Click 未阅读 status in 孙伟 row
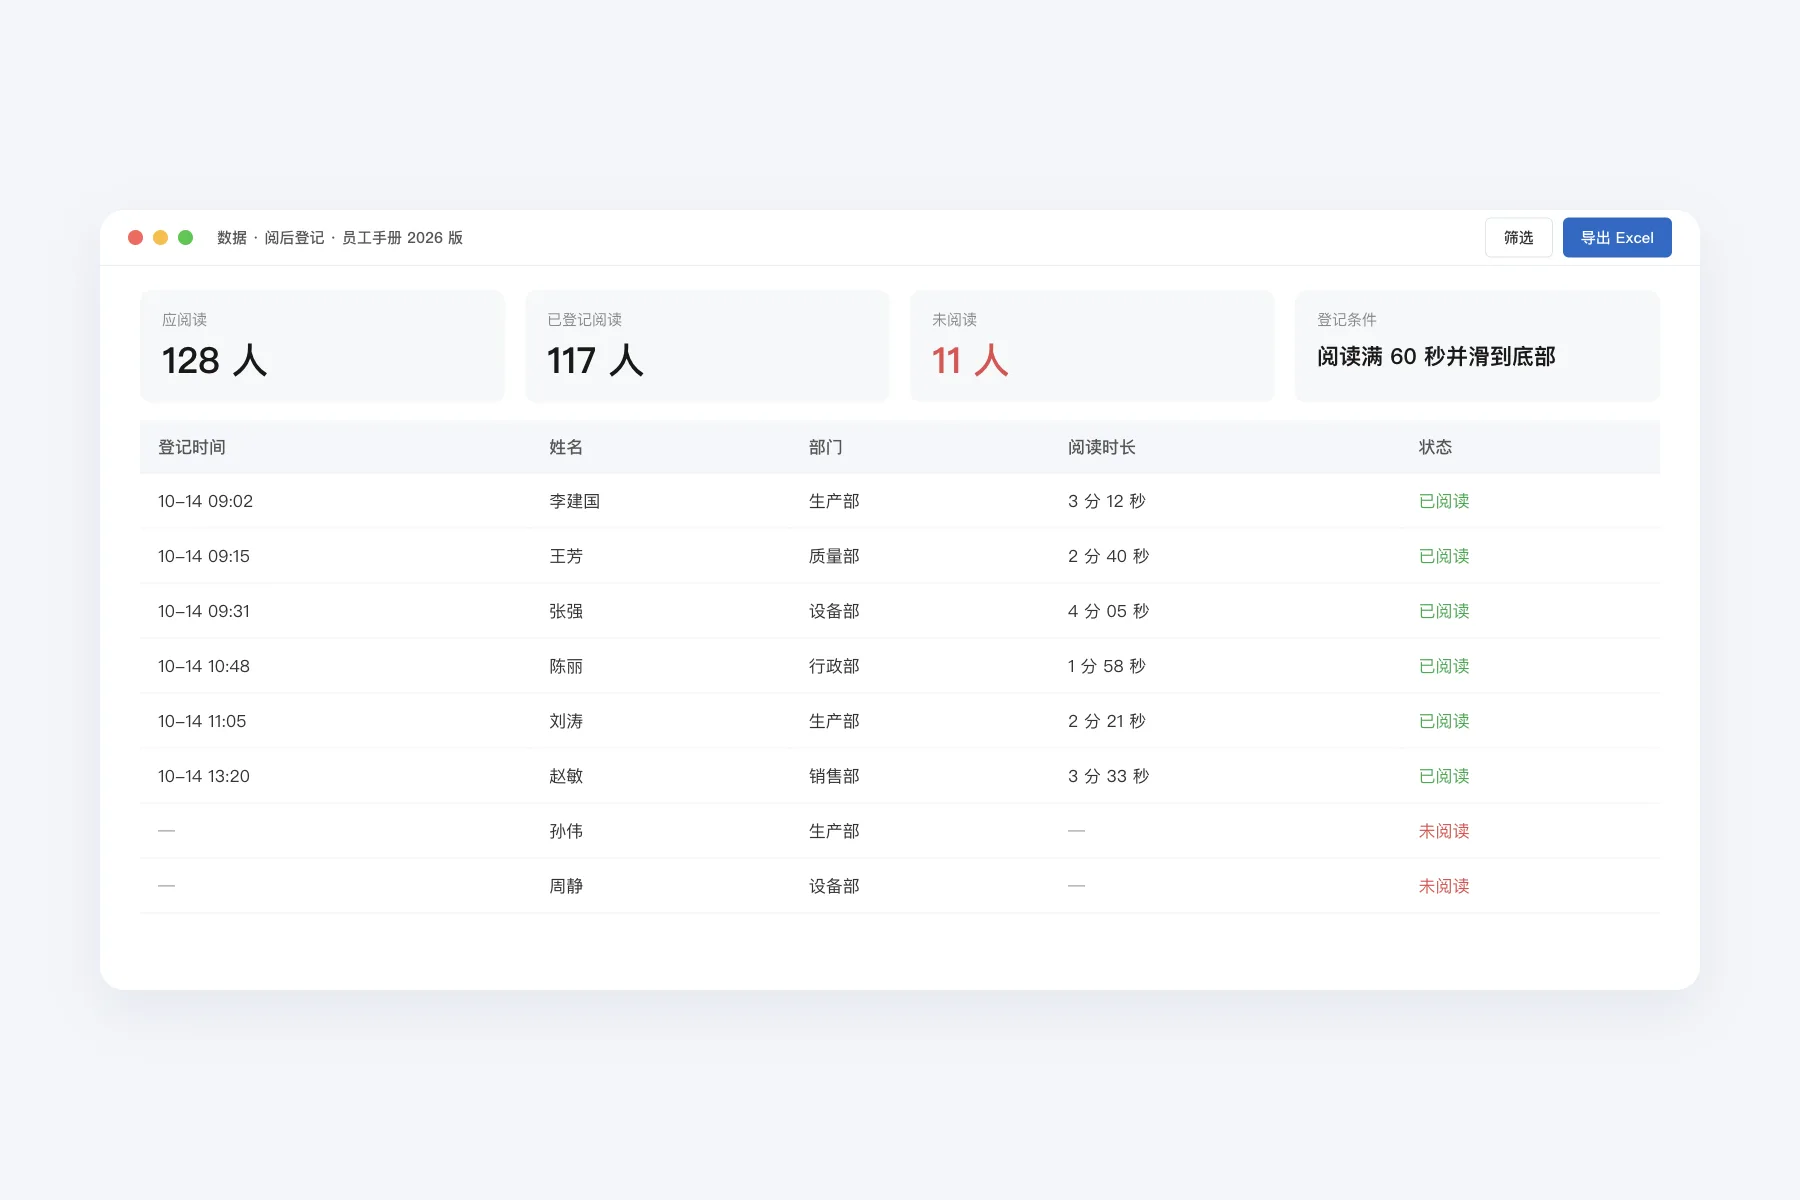This screenshot has width=1800, height=1200. tap(1444, 831)
